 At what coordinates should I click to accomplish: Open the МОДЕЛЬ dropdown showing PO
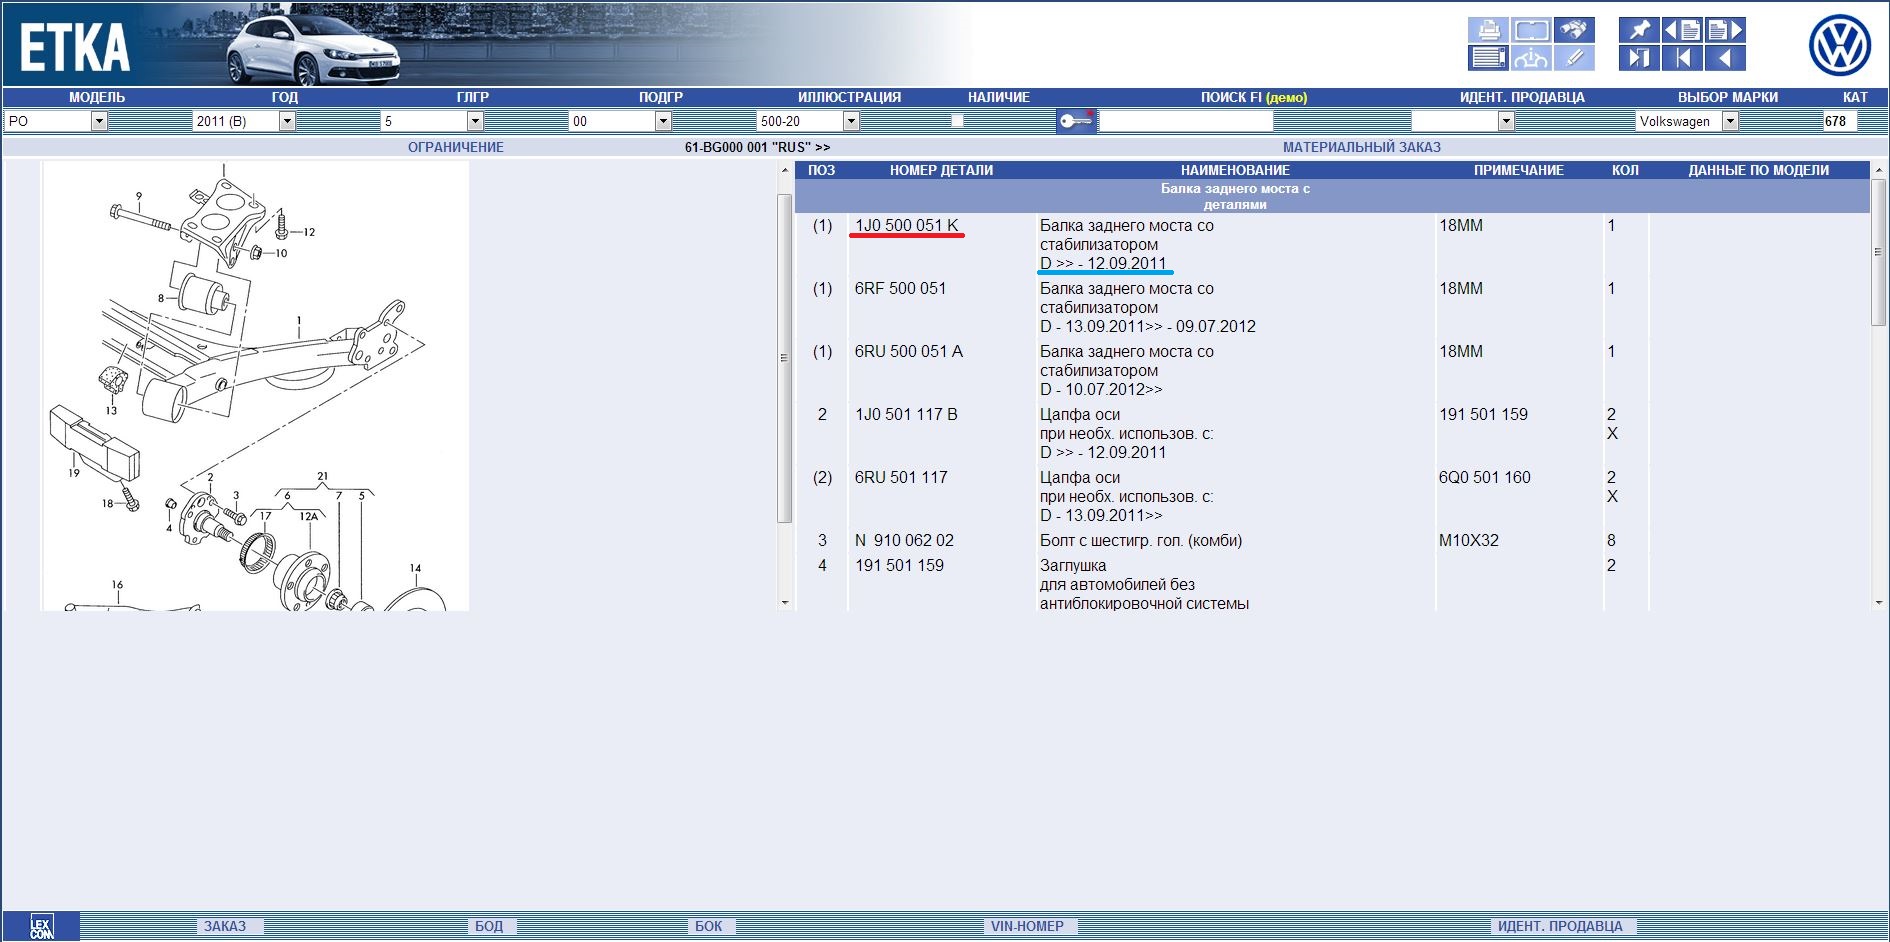(x=98, y=121)
